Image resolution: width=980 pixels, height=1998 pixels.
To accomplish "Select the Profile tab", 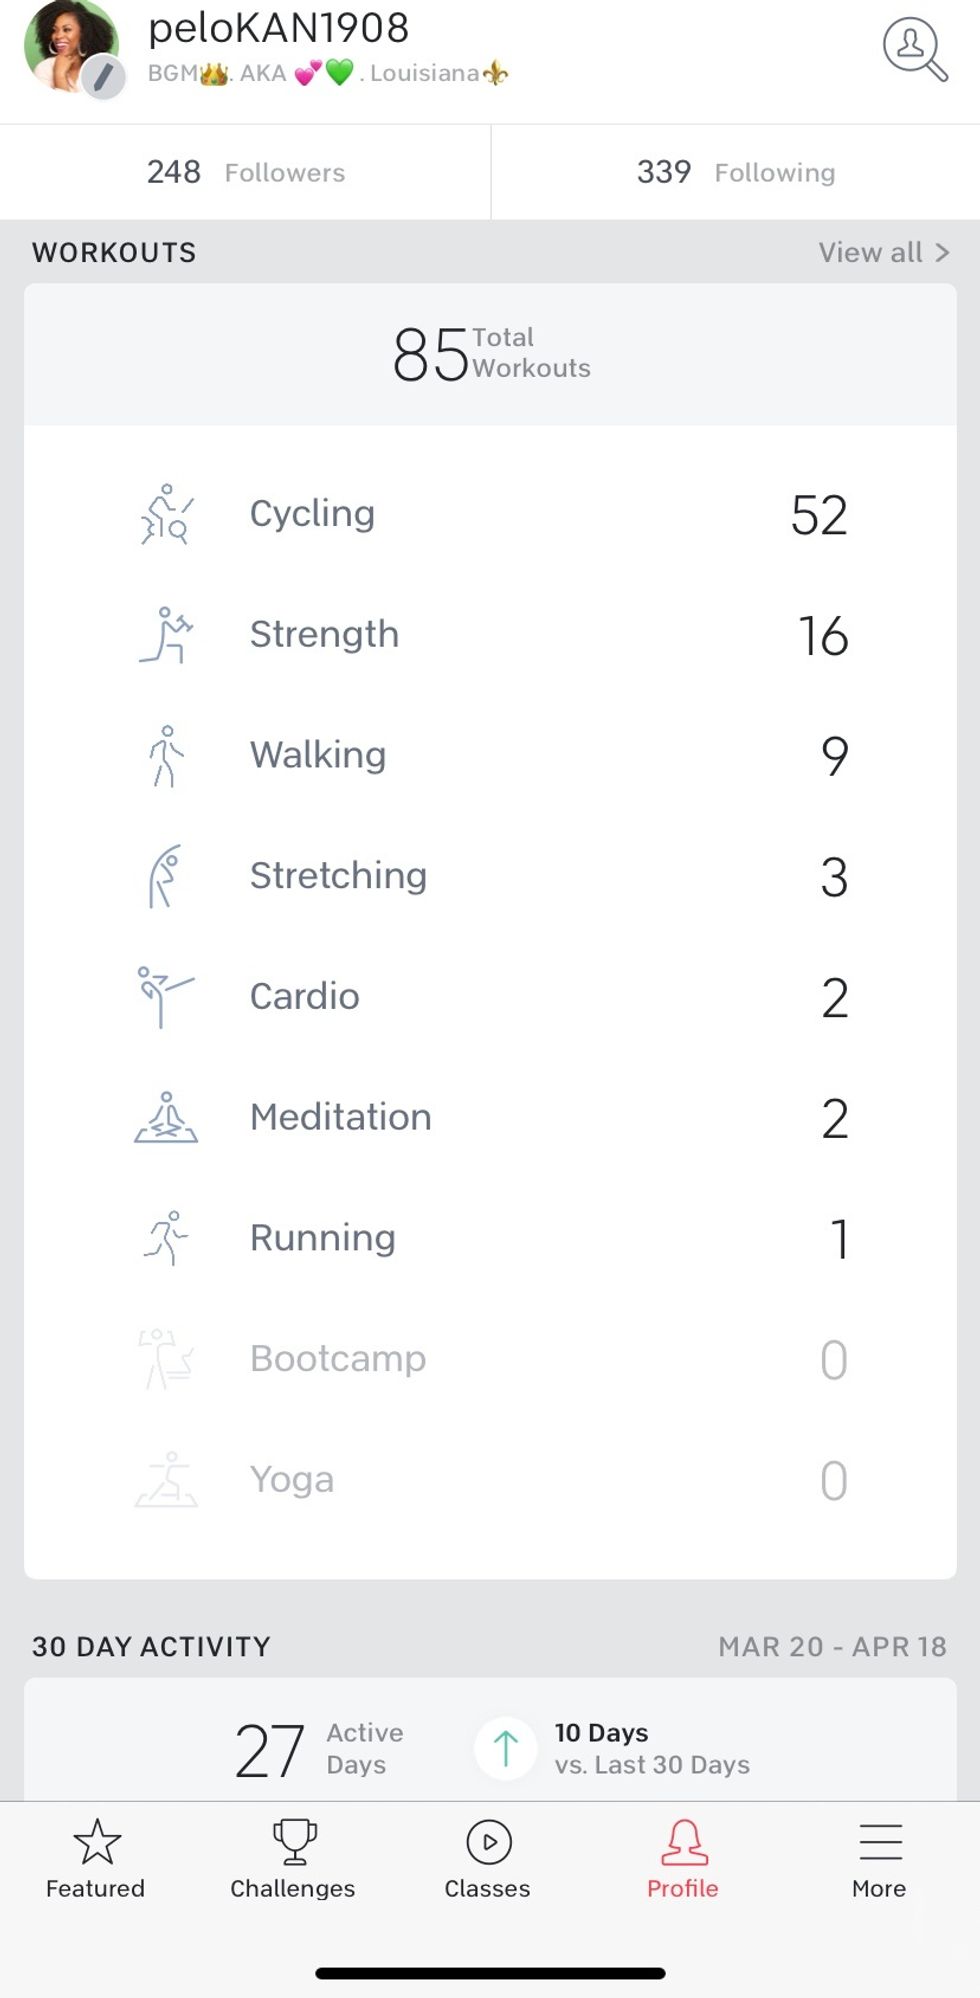I will (683, 1859).
